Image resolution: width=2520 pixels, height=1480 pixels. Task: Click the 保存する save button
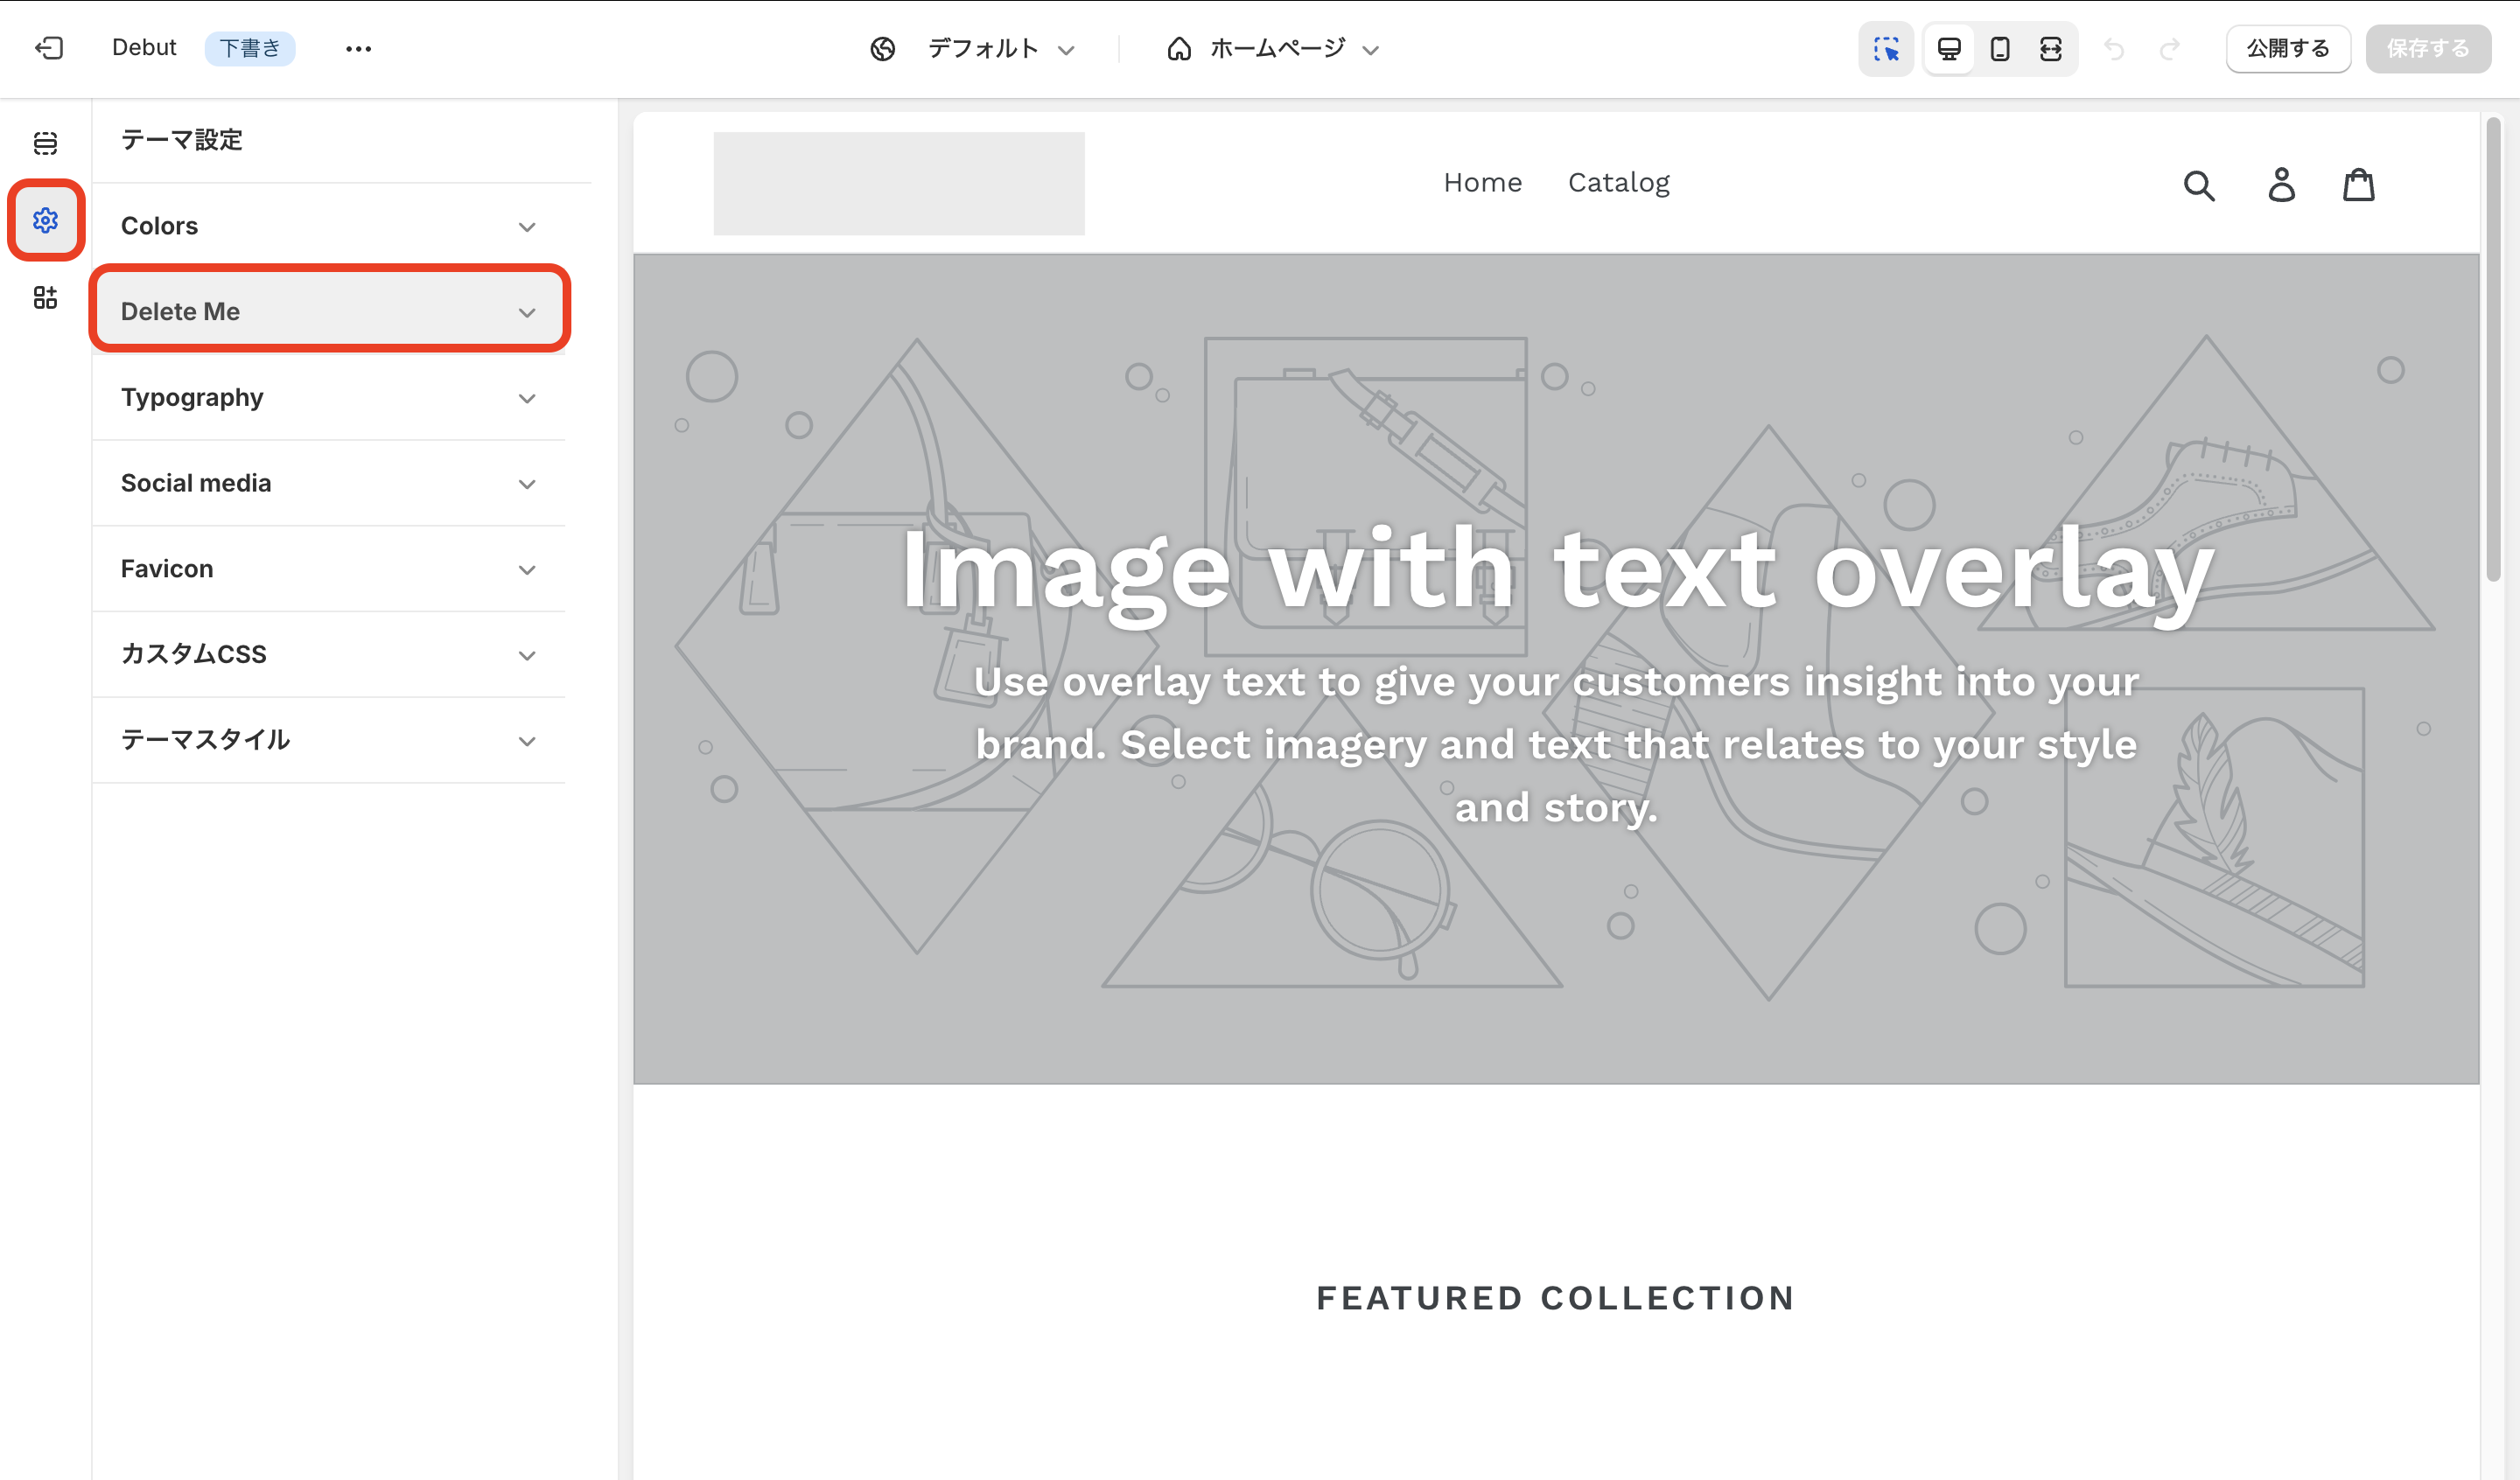click(2427, 49)
